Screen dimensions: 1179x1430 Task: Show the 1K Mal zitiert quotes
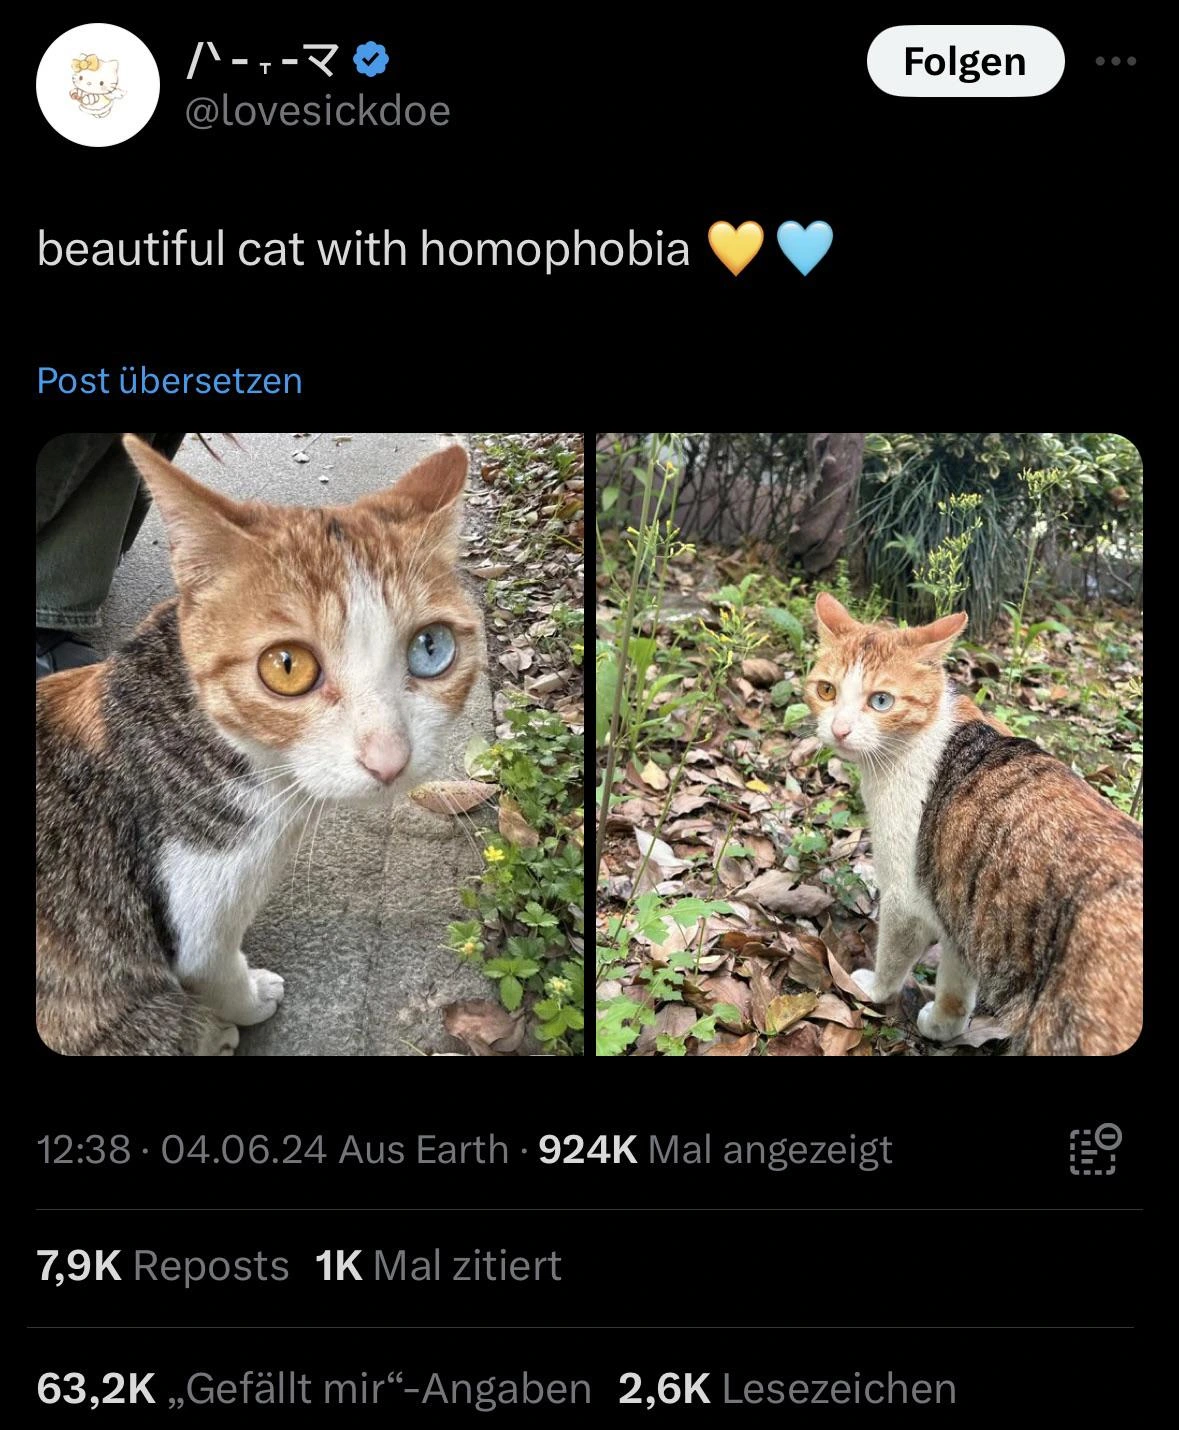438,1266
